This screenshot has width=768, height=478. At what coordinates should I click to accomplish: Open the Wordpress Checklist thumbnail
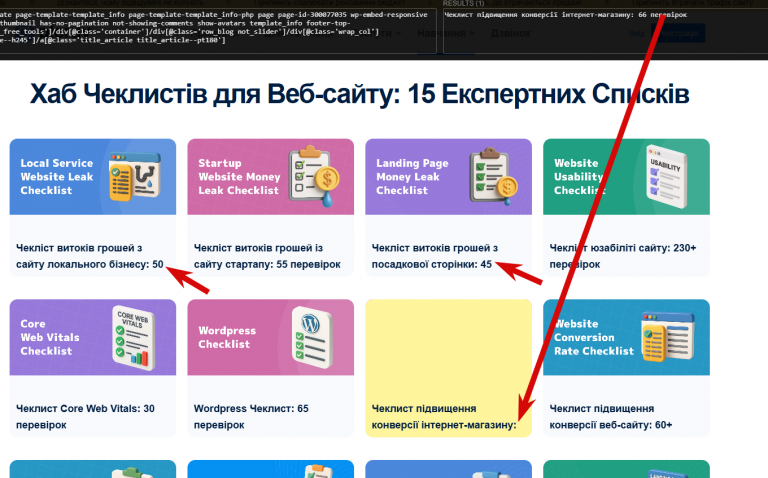pyautogui.click(x=270, y=337)
